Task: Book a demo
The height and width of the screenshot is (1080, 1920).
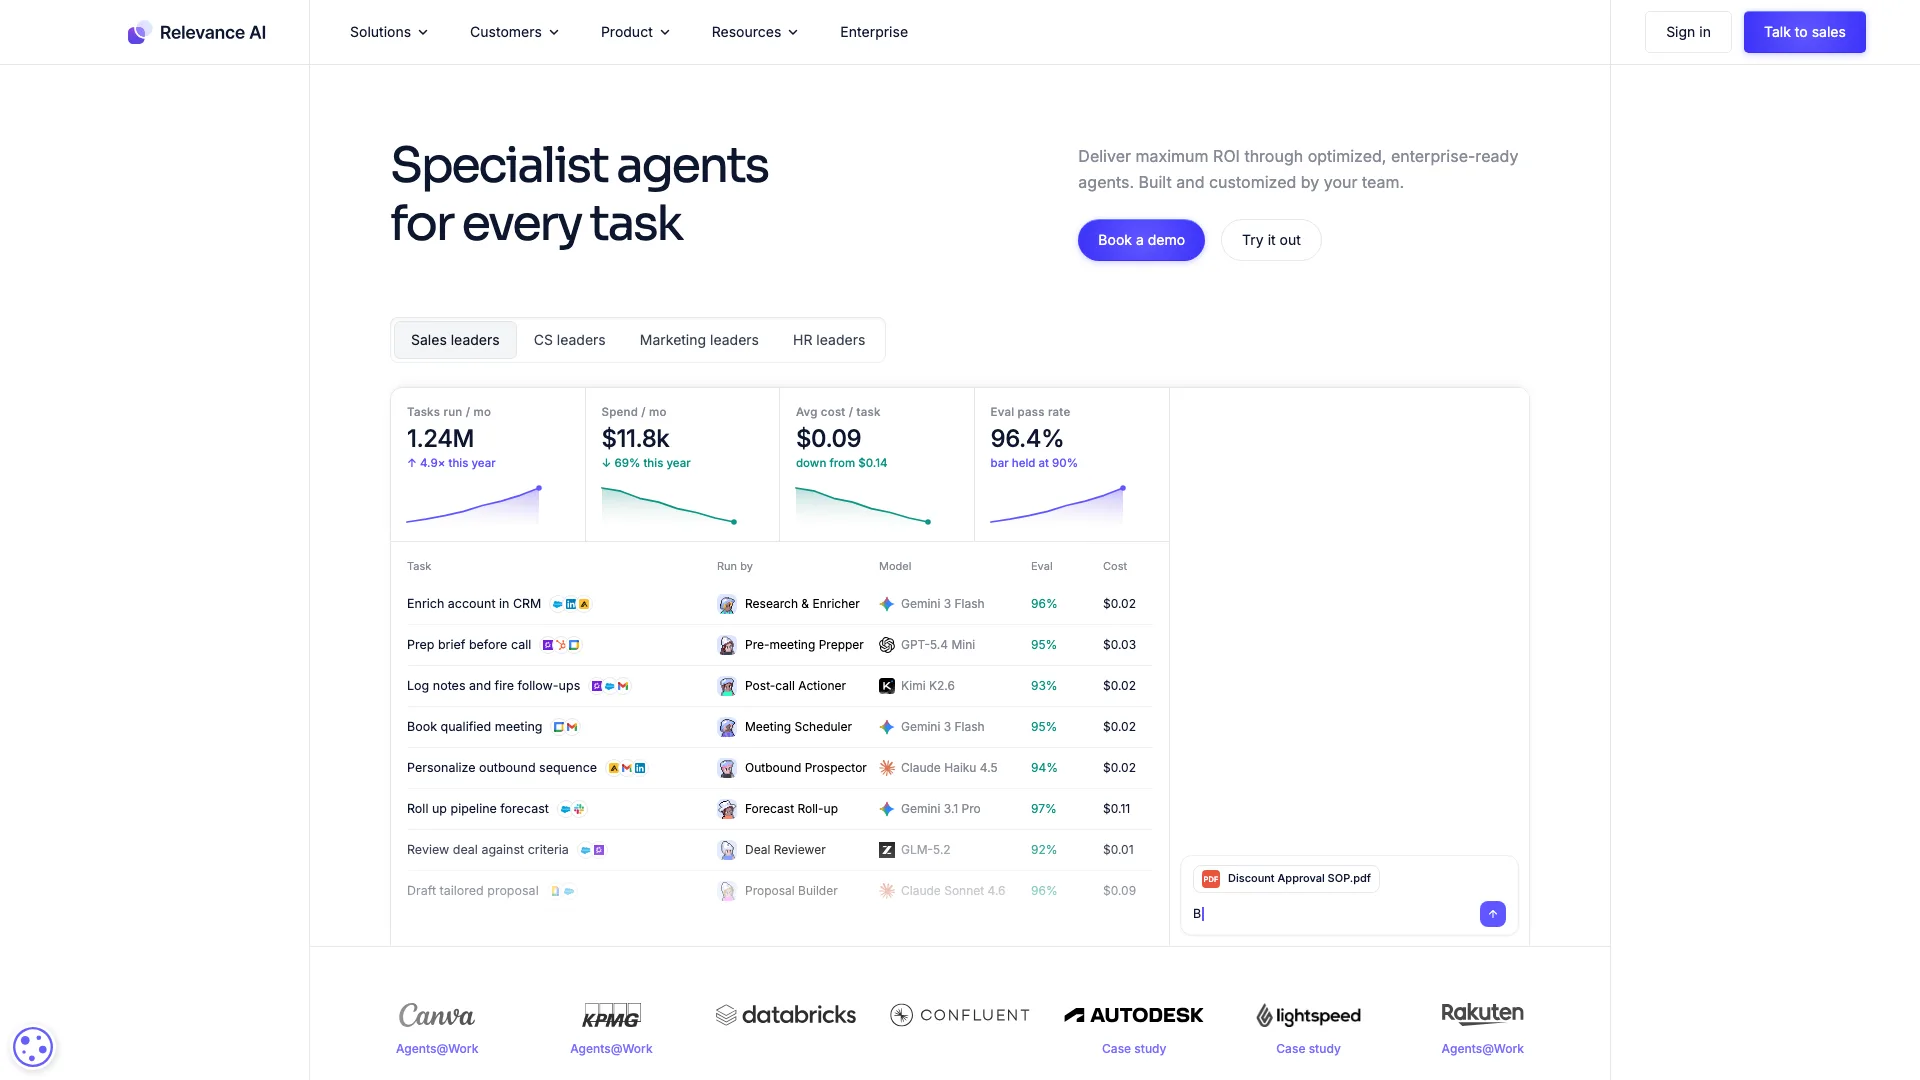Action: 1141,240
